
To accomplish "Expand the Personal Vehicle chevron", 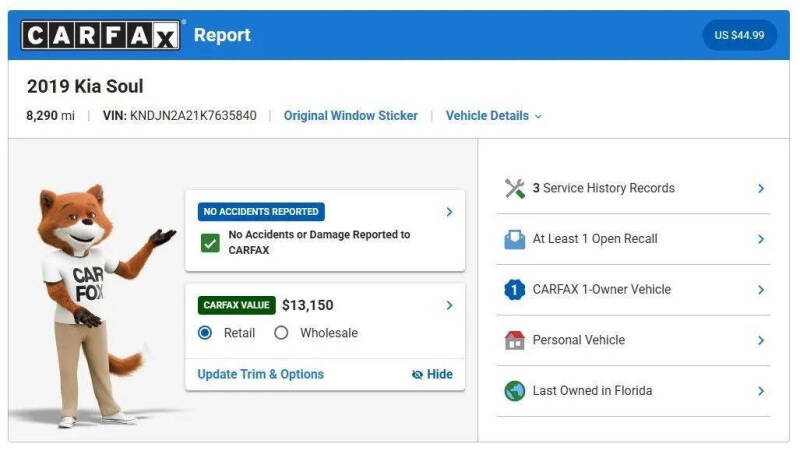I will click(761, 340).
